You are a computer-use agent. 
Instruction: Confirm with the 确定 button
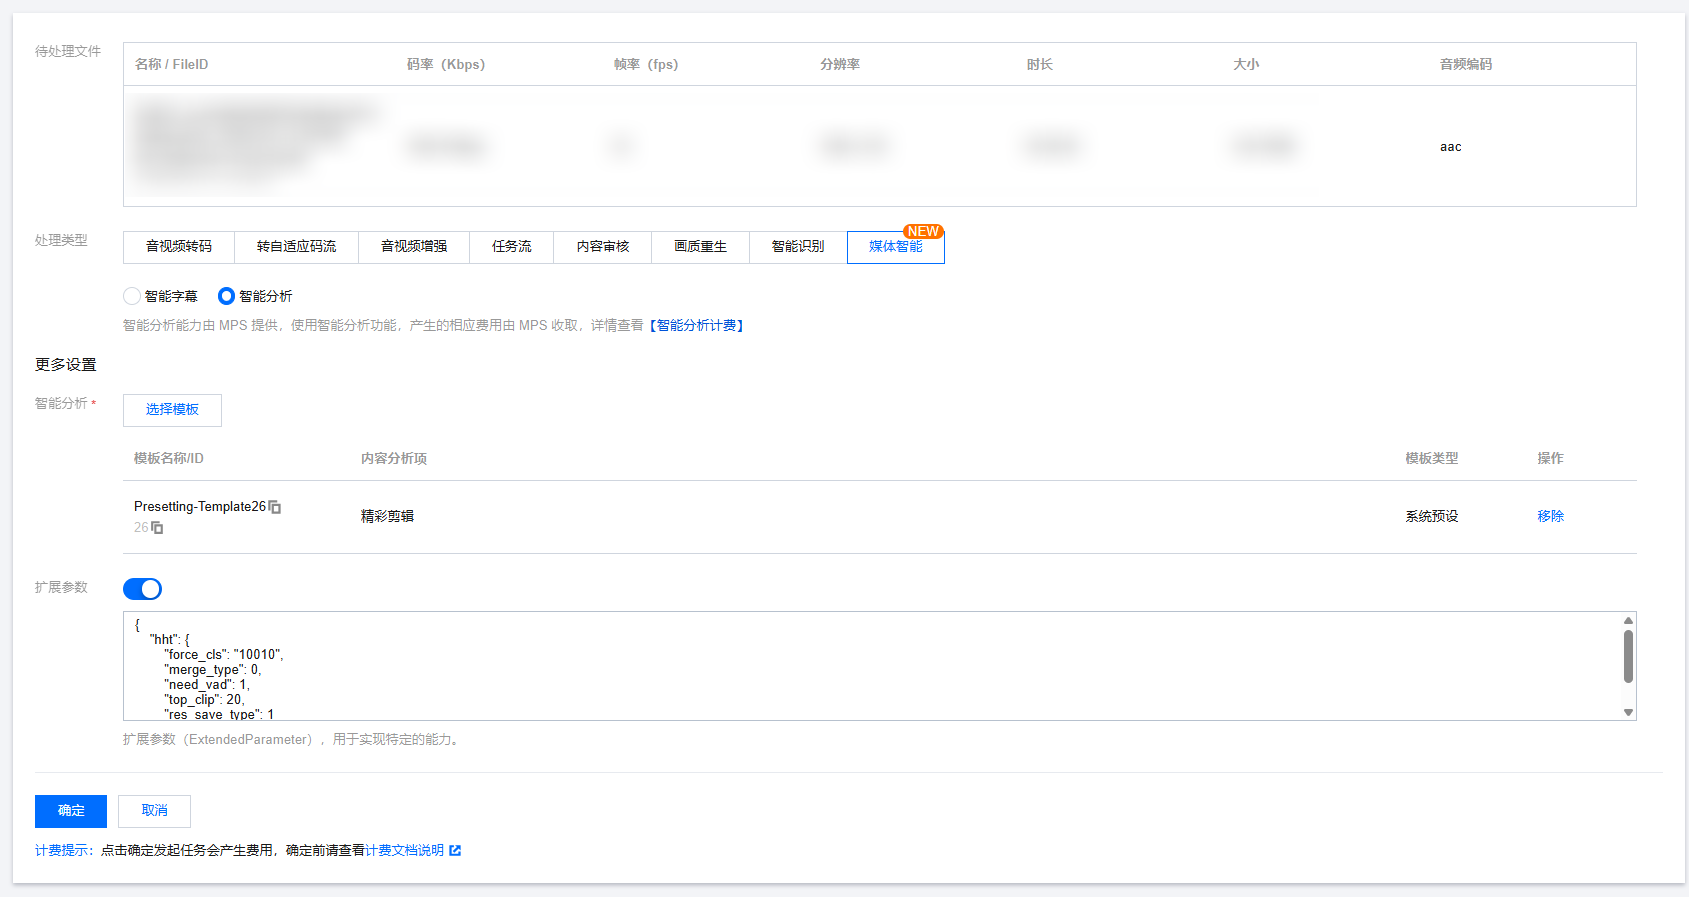click(71, 811)
